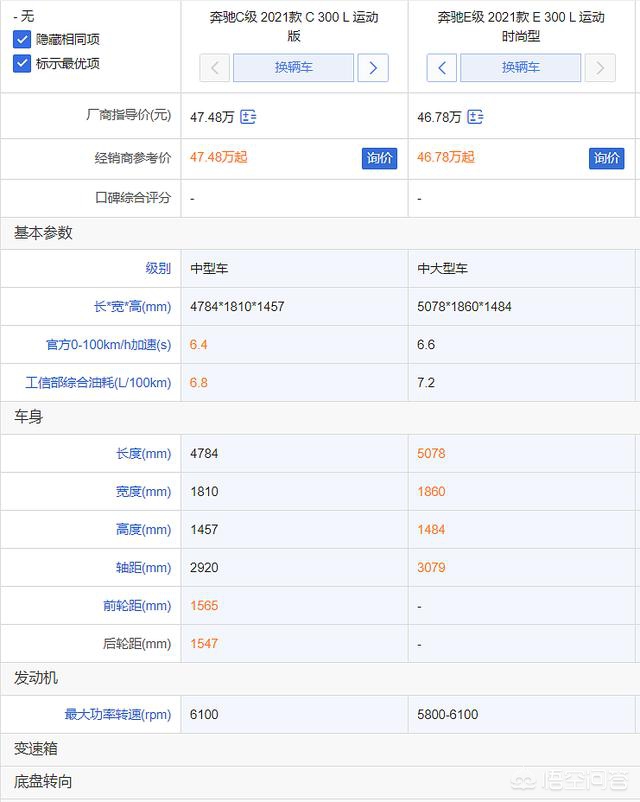Select the 5800-6100 rpm value

(x=448, y=715)
